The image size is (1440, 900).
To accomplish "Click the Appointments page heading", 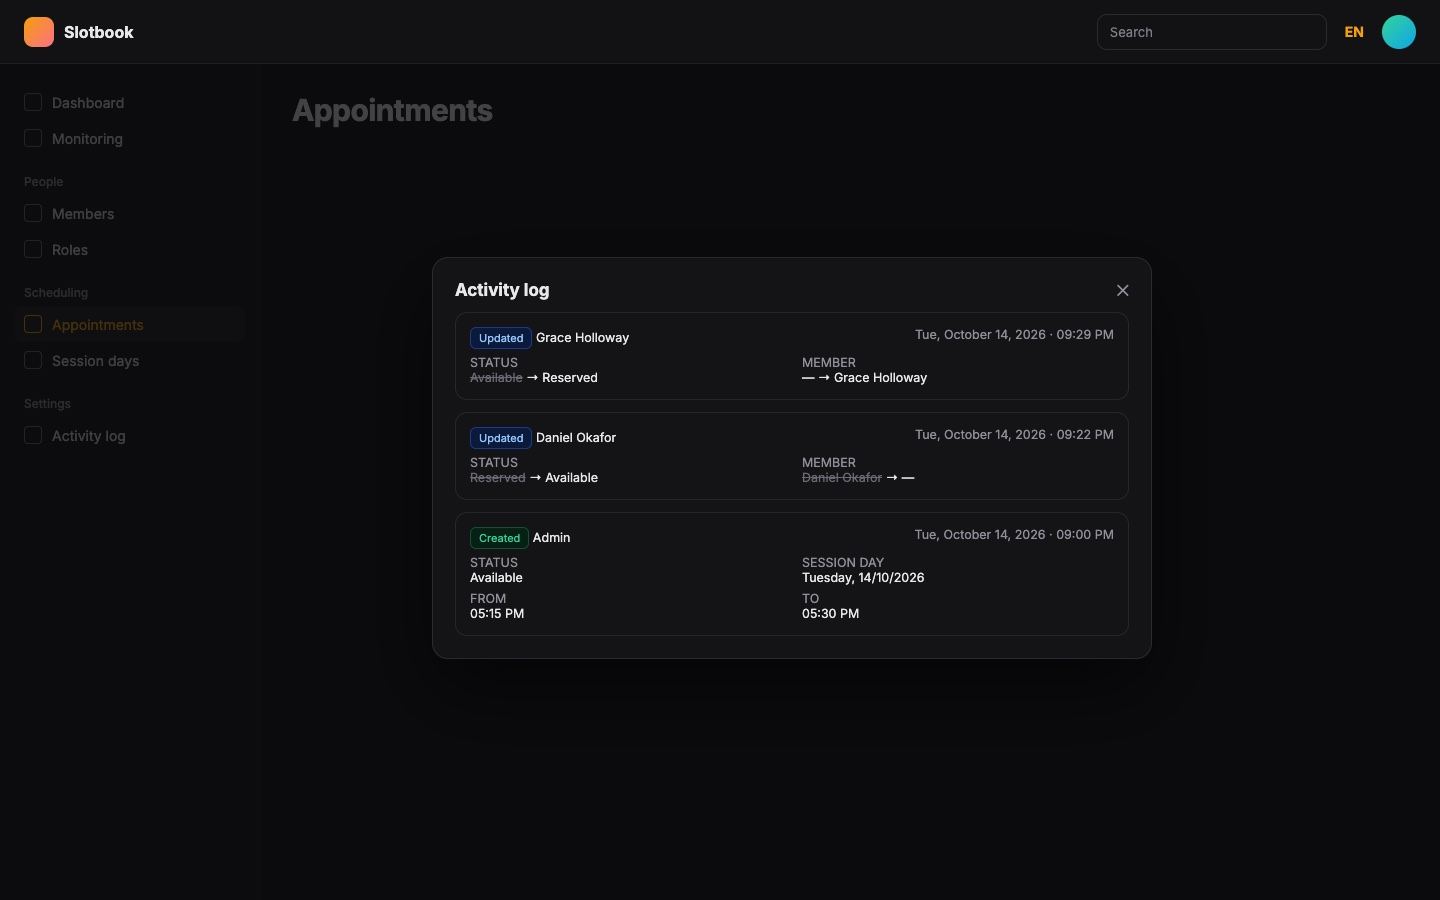I will click(x=392, y=110).
